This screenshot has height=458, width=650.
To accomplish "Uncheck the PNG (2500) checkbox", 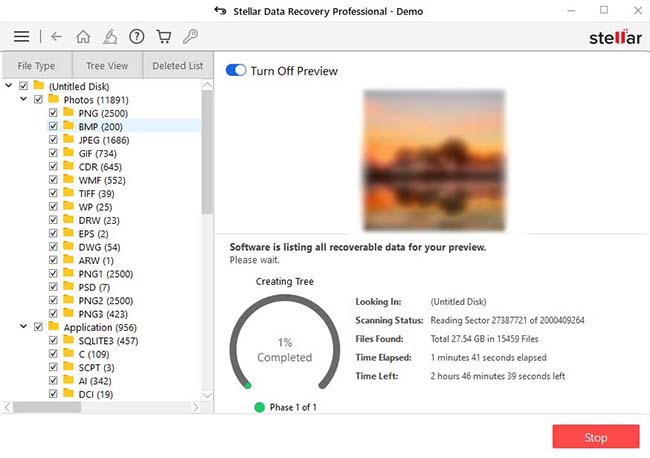I will [53, 113].
